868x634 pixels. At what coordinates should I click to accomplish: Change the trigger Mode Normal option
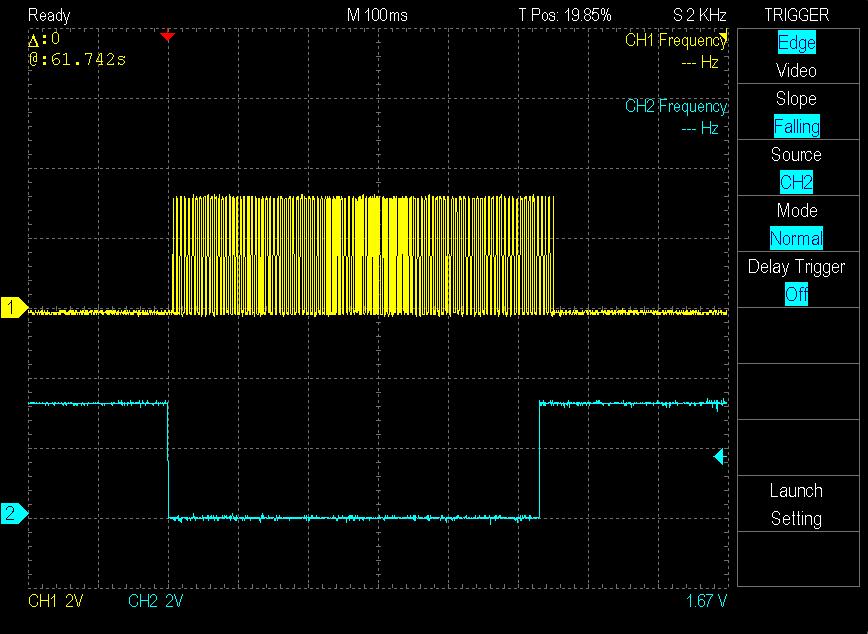796,238
